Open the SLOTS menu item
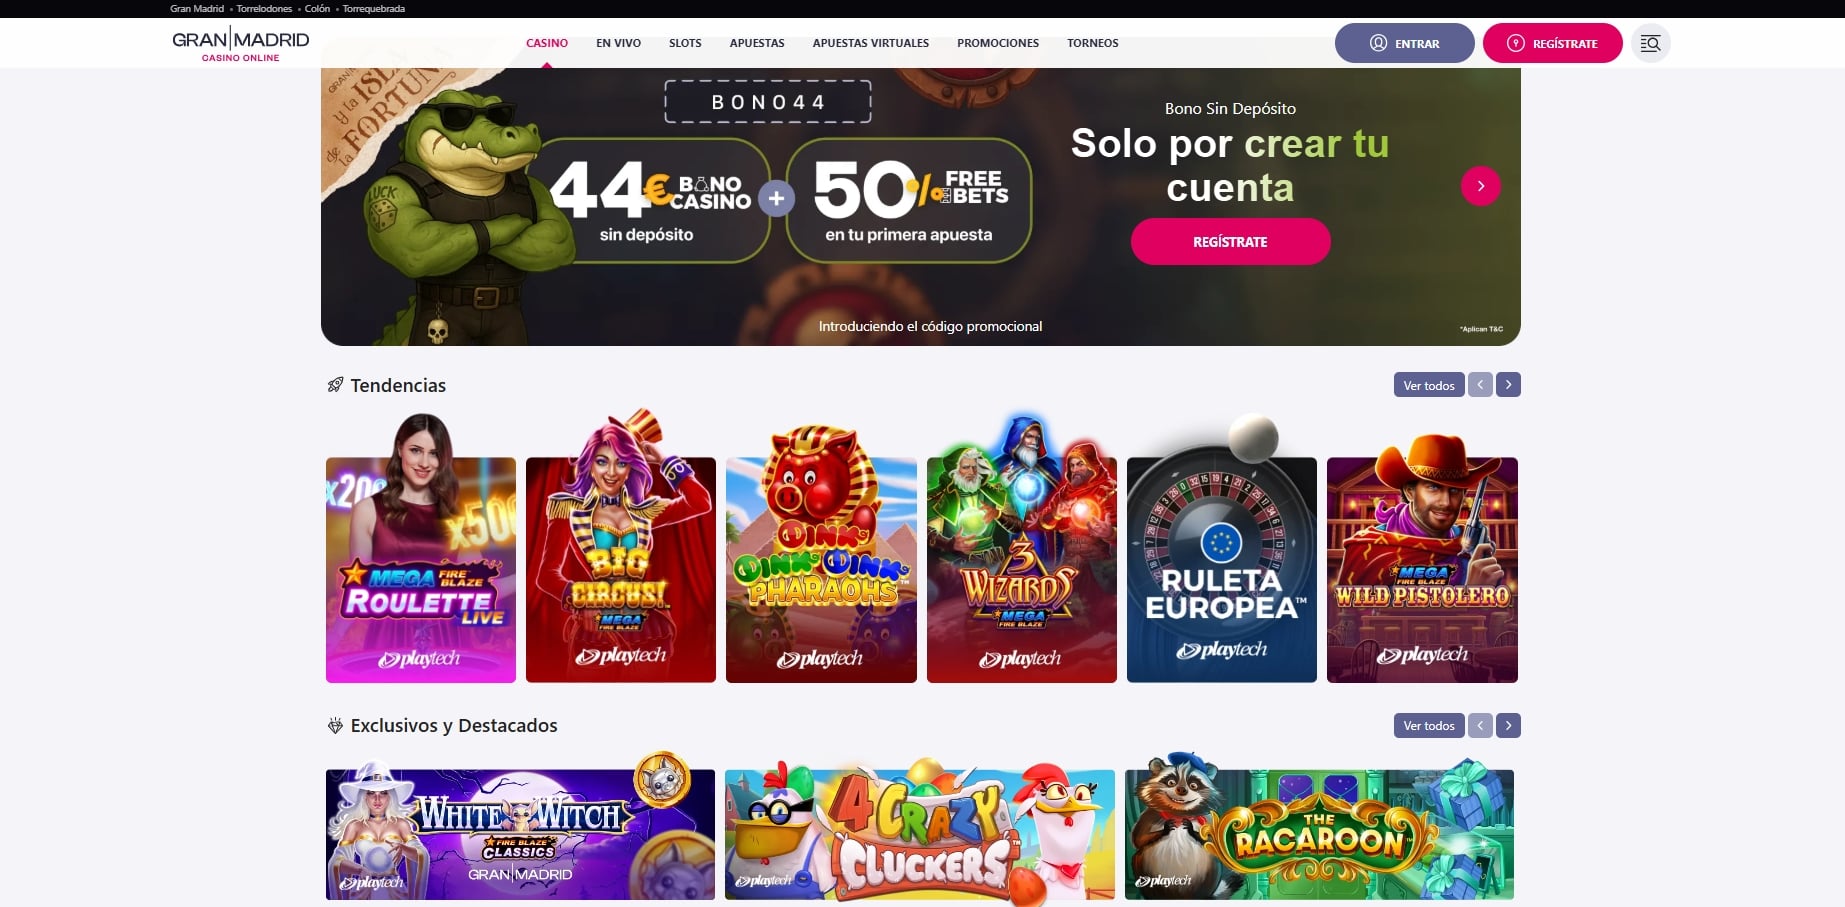Screen dimensions: 1845x907 tap(685, 43)
